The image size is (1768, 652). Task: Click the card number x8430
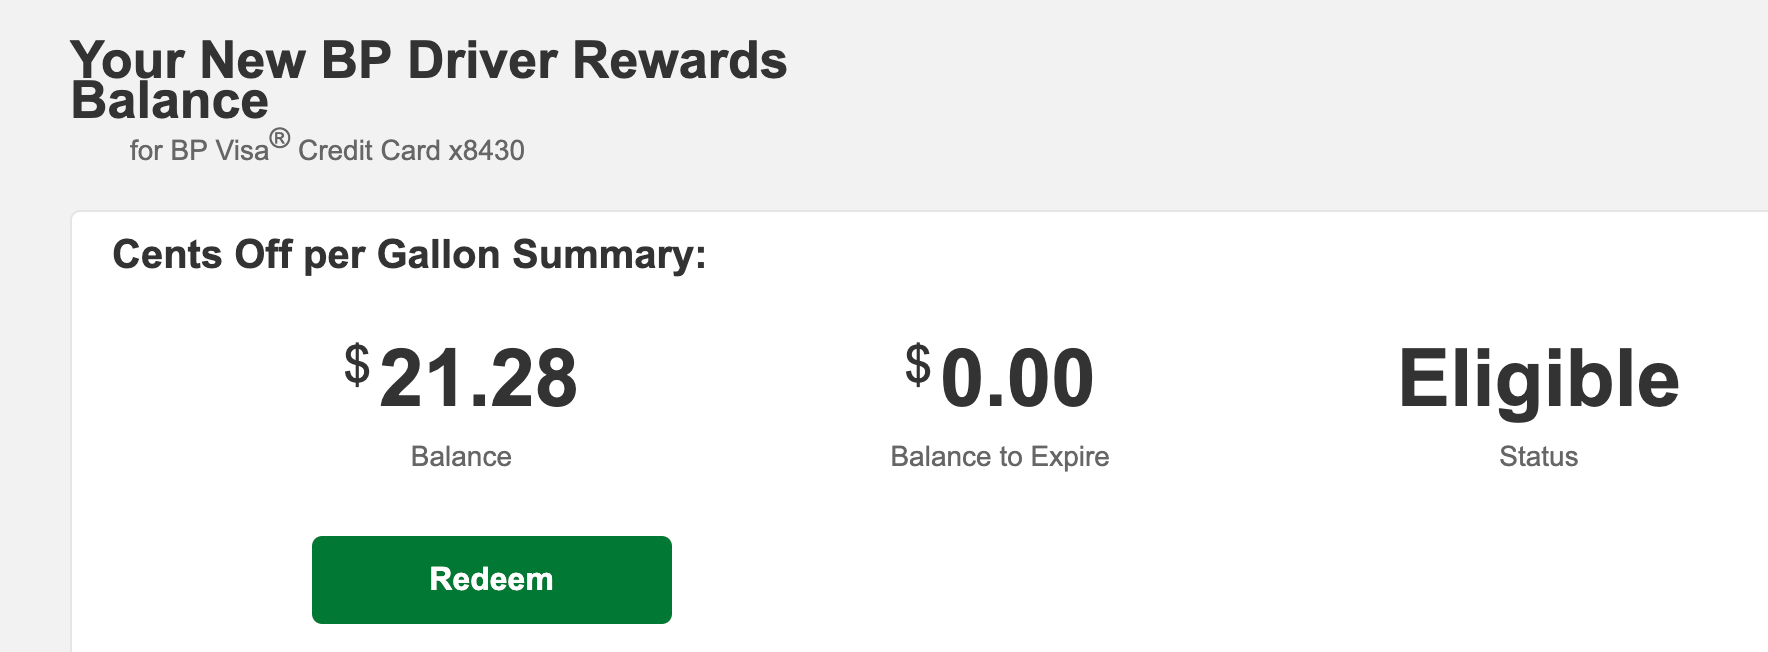tap(486, 151)
